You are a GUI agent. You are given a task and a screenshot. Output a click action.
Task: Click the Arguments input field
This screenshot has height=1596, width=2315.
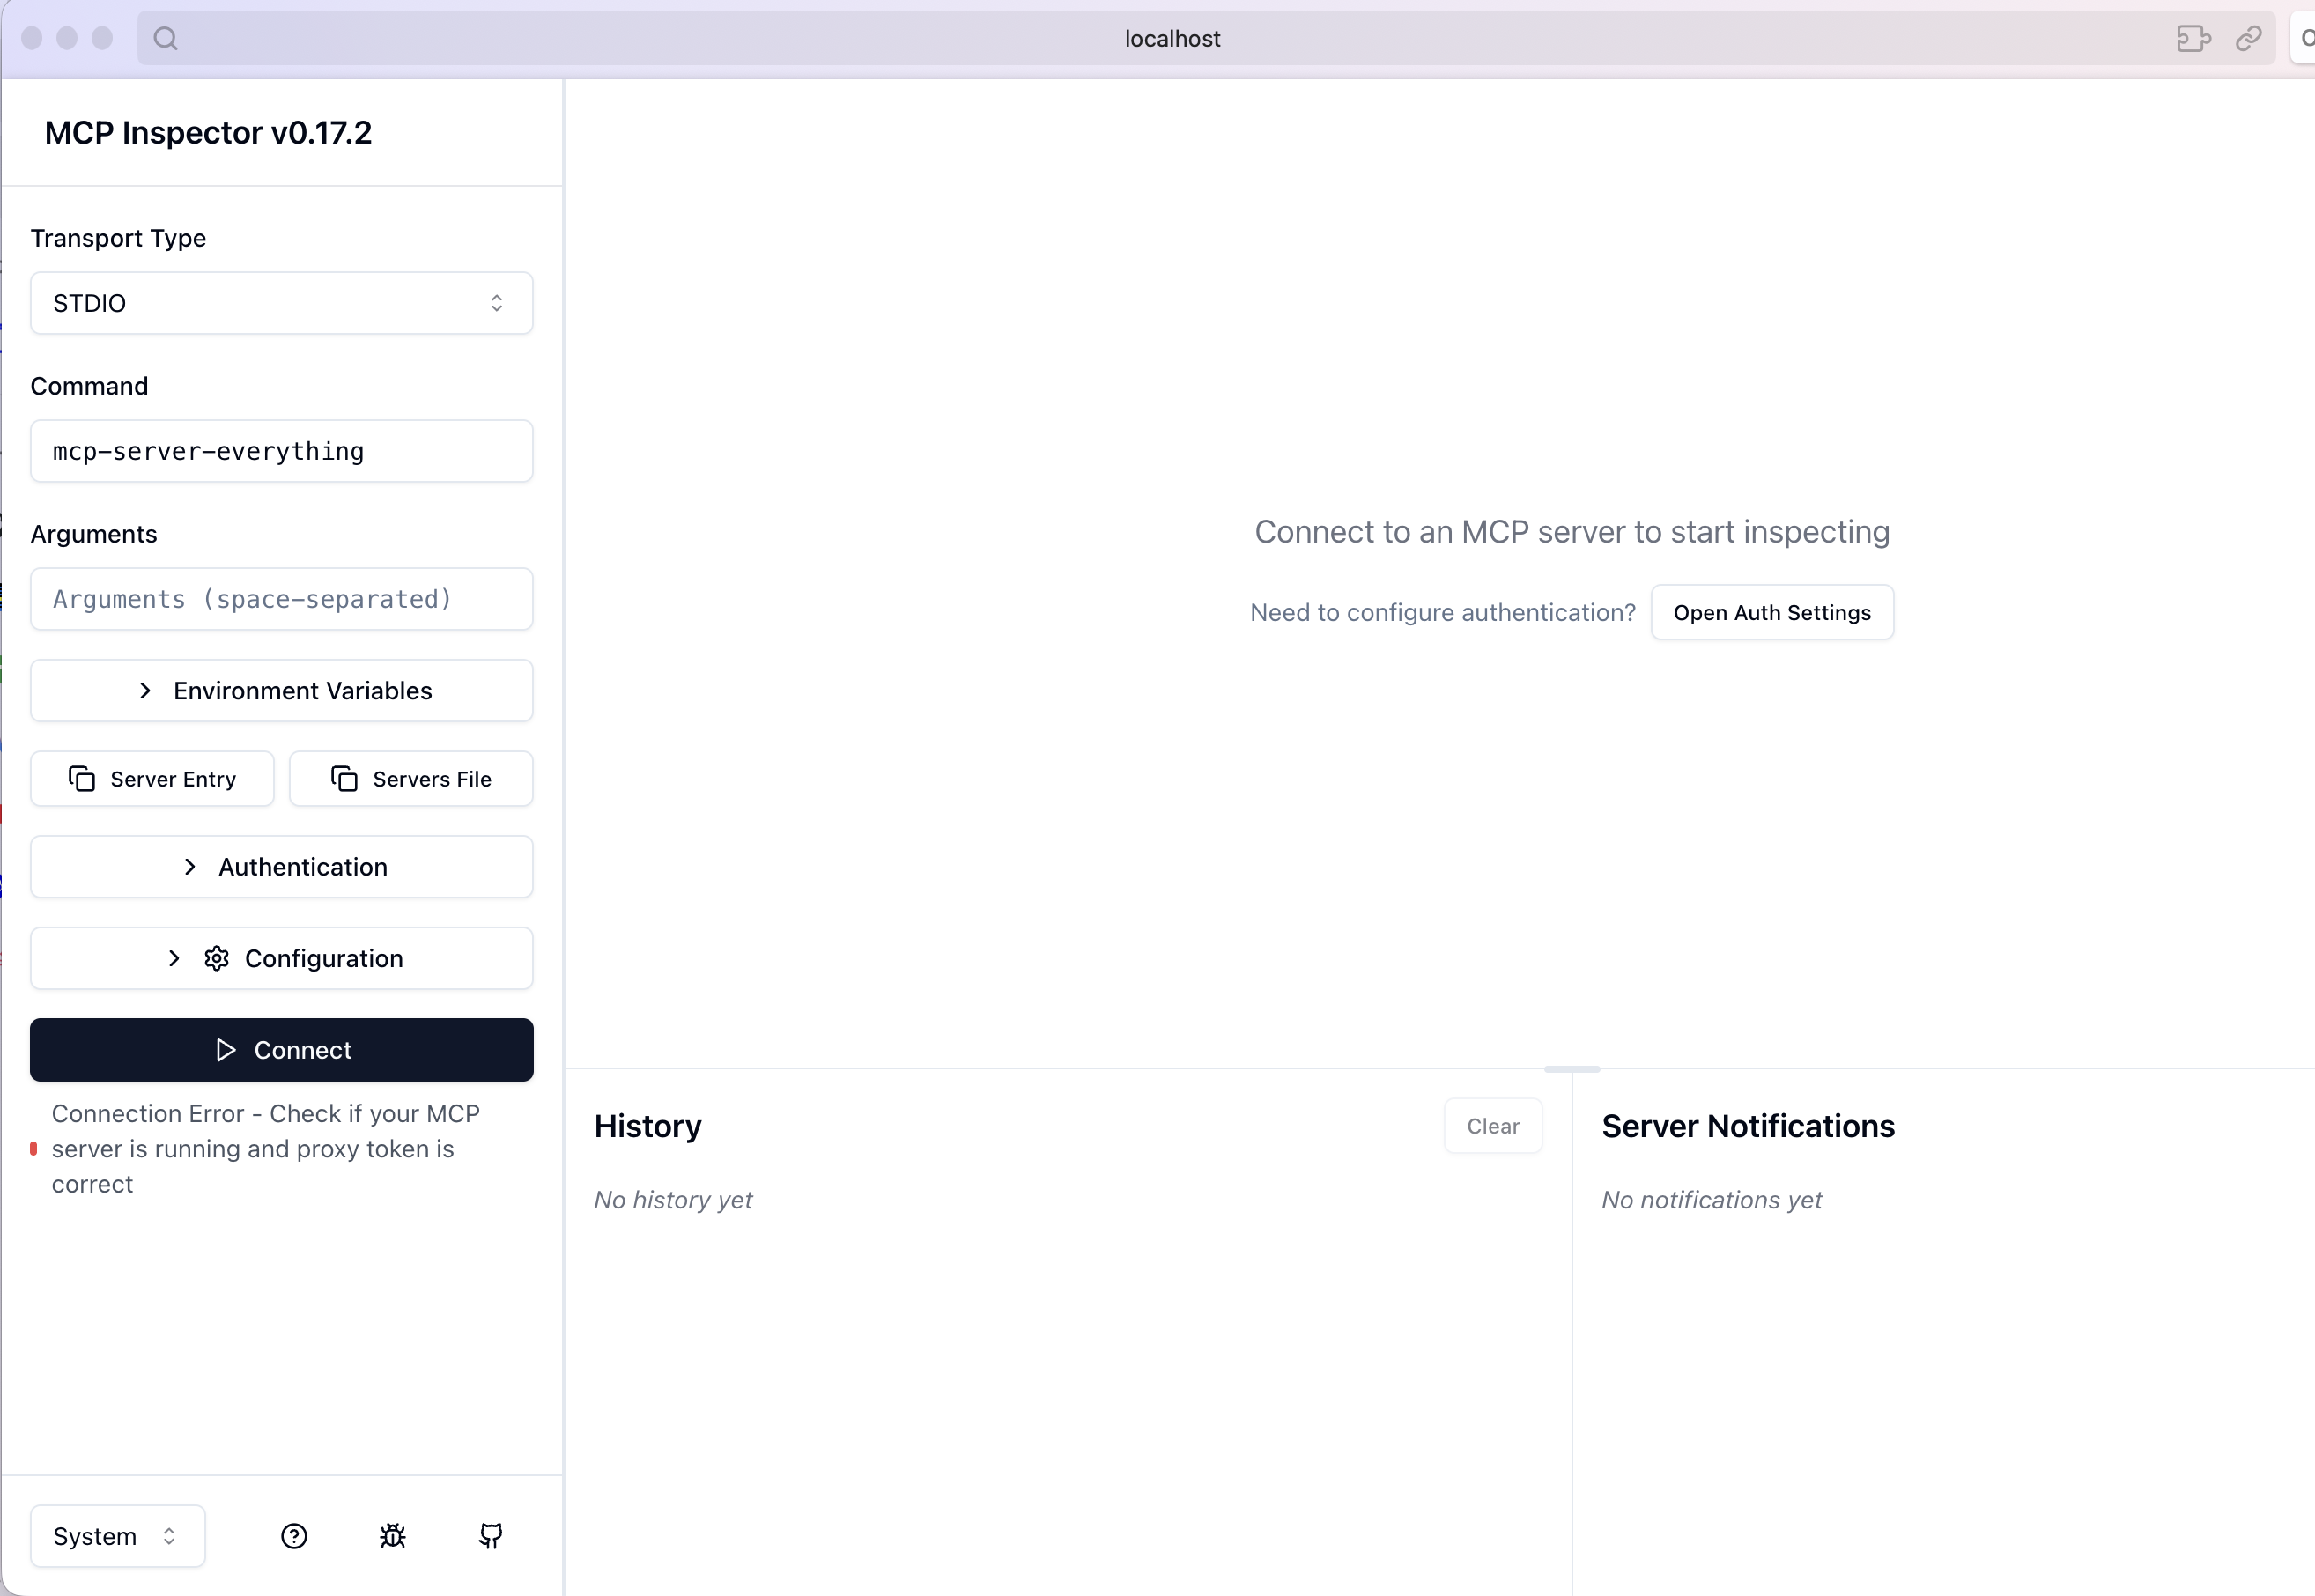pyautogui.click(x=281, y=599)
